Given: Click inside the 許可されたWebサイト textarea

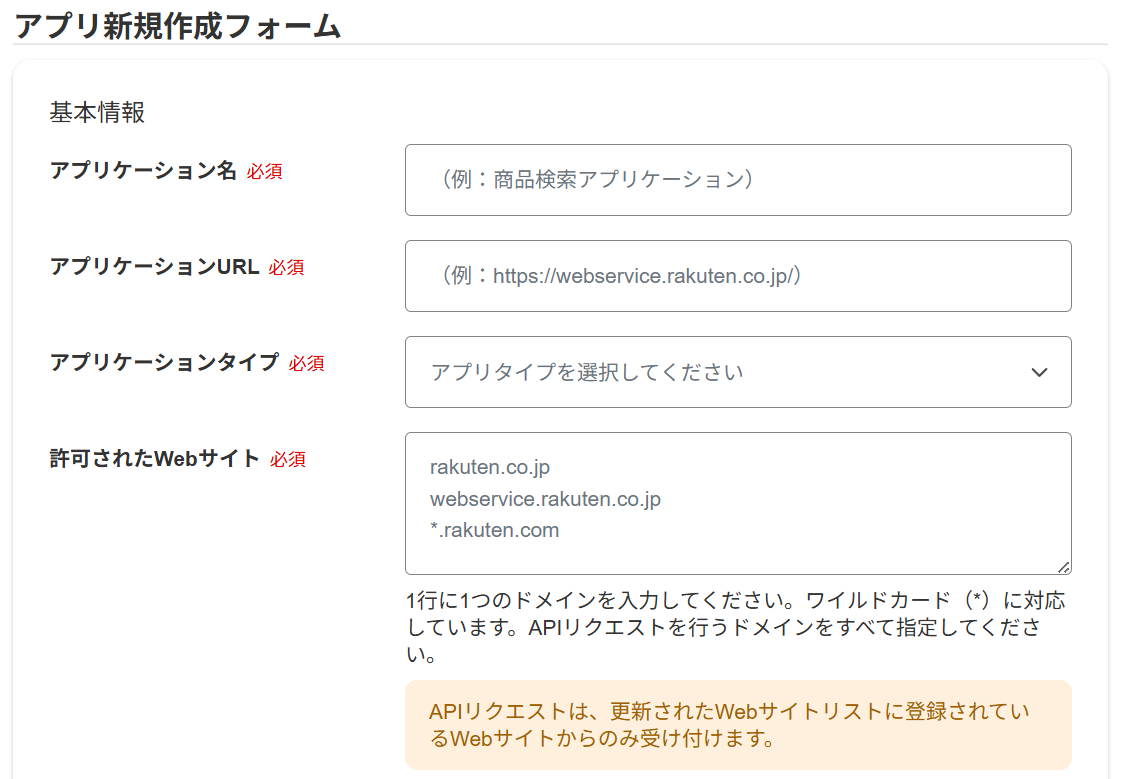Looking at the screenshot, I should tap(737, 503).
